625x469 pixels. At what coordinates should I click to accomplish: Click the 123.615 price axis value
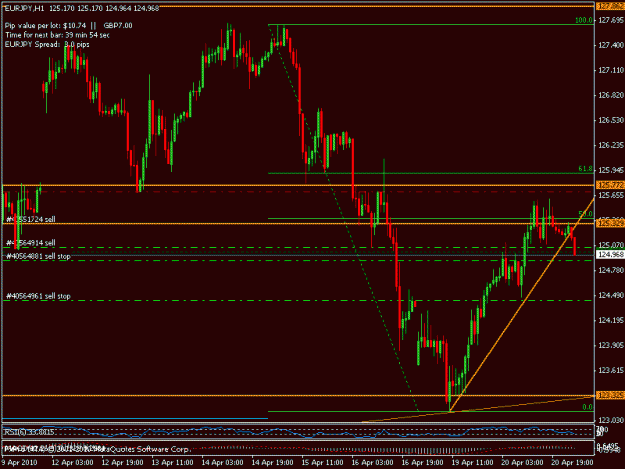pyautogui.click(x=611, y=370)
